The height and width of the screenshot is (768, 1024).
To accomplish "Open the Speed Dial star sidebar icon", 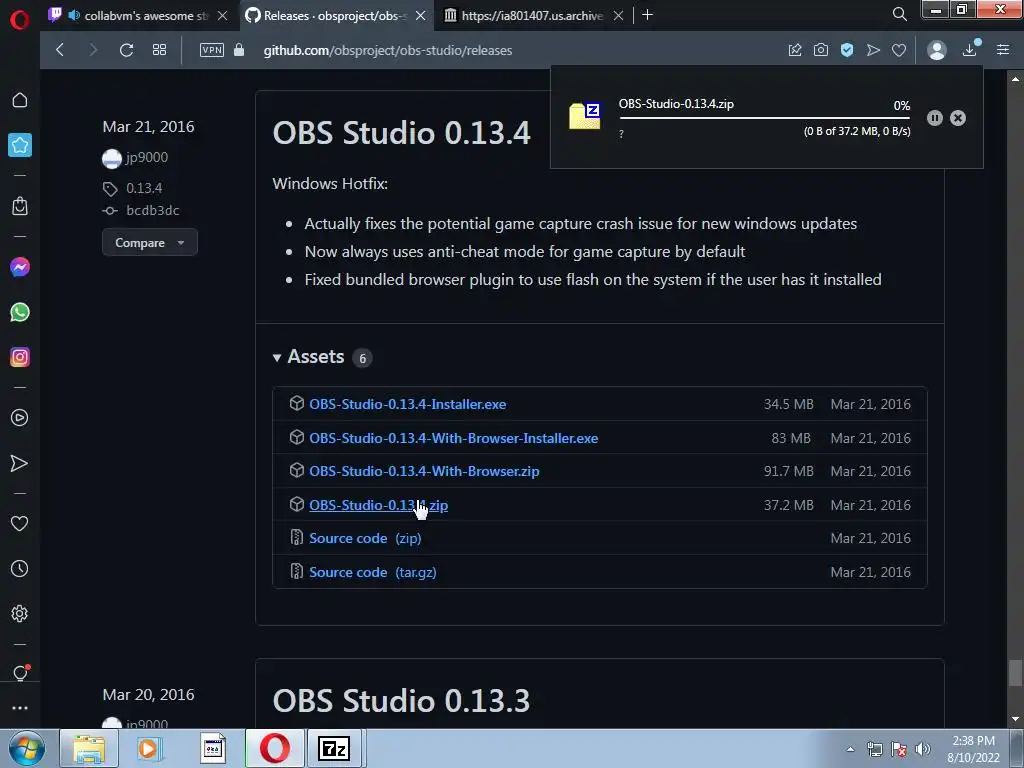I will click(20, 145).
